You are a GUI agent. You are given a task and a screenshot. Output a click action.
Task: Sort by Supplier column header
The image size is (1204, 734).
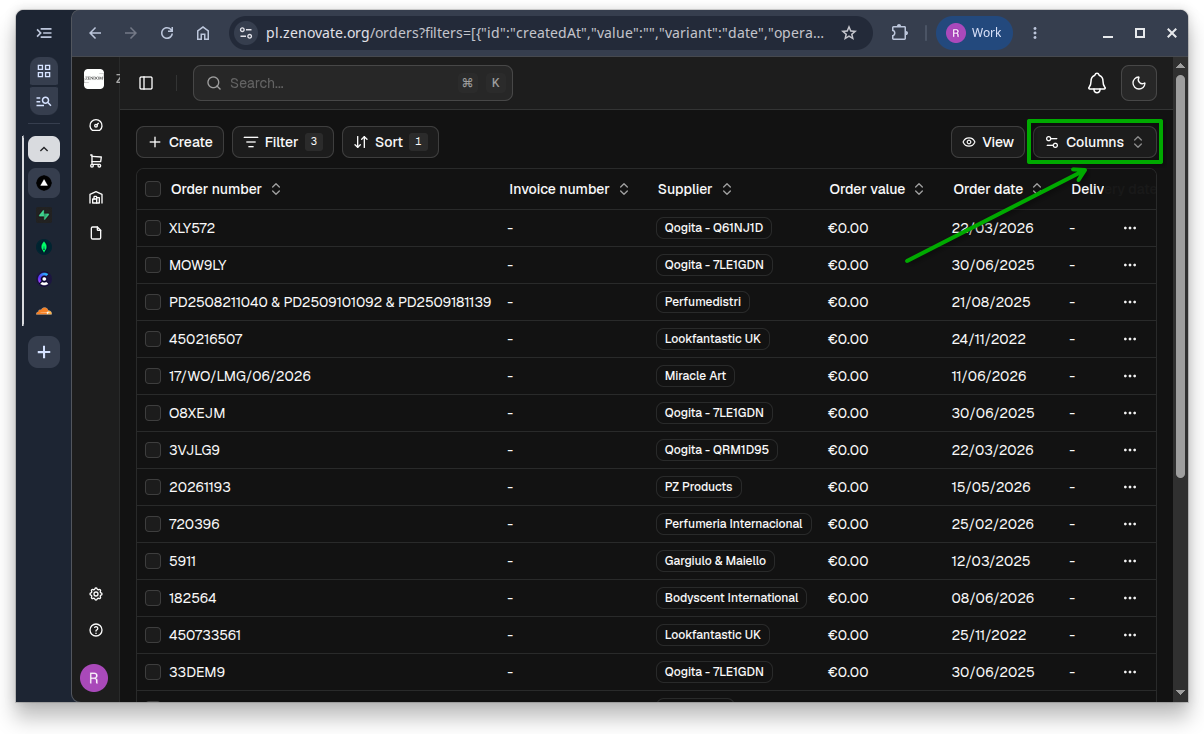tap(695, 189)
